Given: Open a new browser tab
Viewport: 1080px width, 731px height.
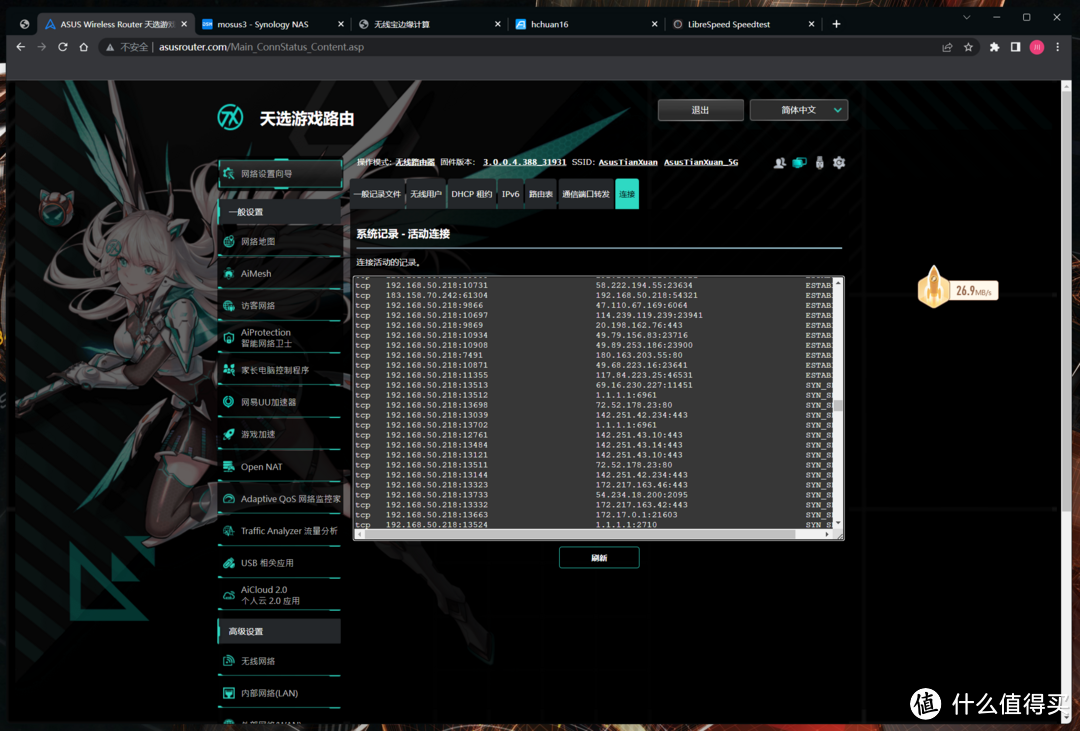Looking at the screenshot, I should [x=836, y=24].
